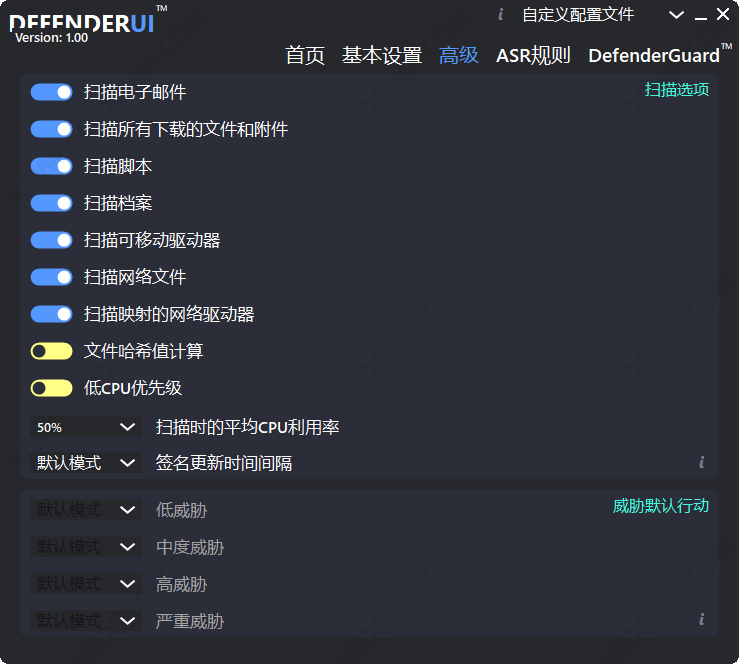Click the Version: 1.00 text

(x=51, y=38)
